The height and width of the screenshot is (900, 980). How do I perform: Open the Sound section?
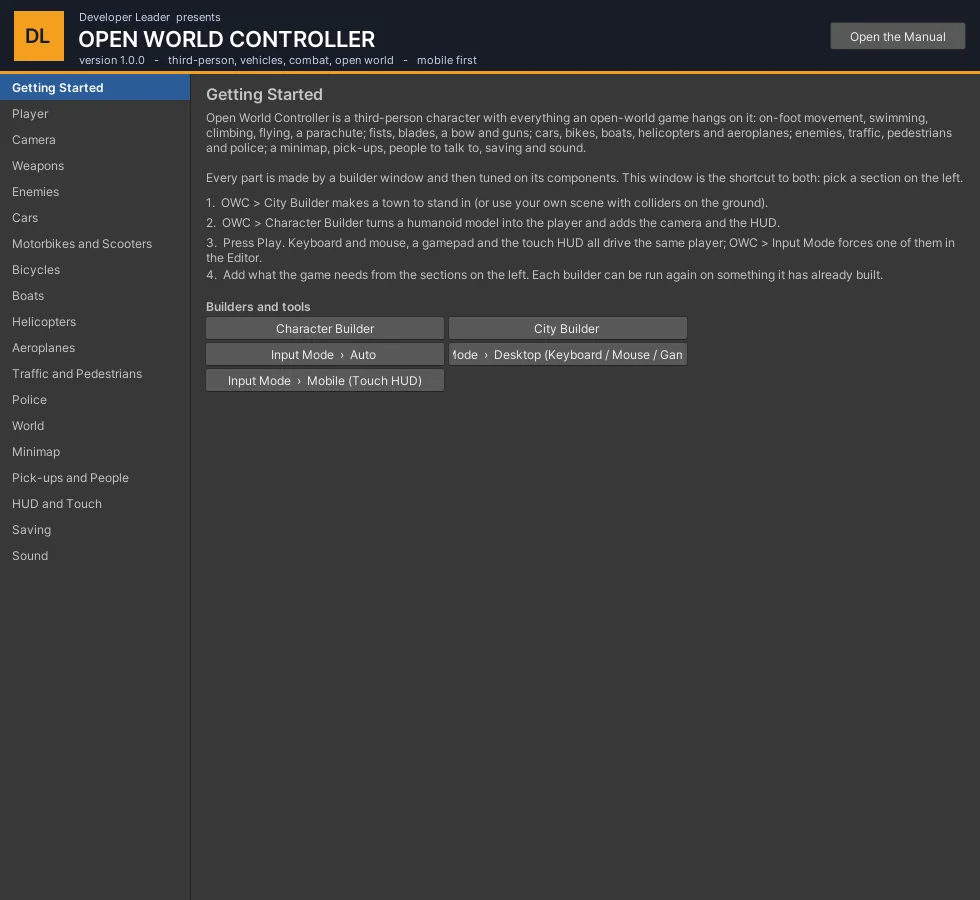[x=95, y=556]
